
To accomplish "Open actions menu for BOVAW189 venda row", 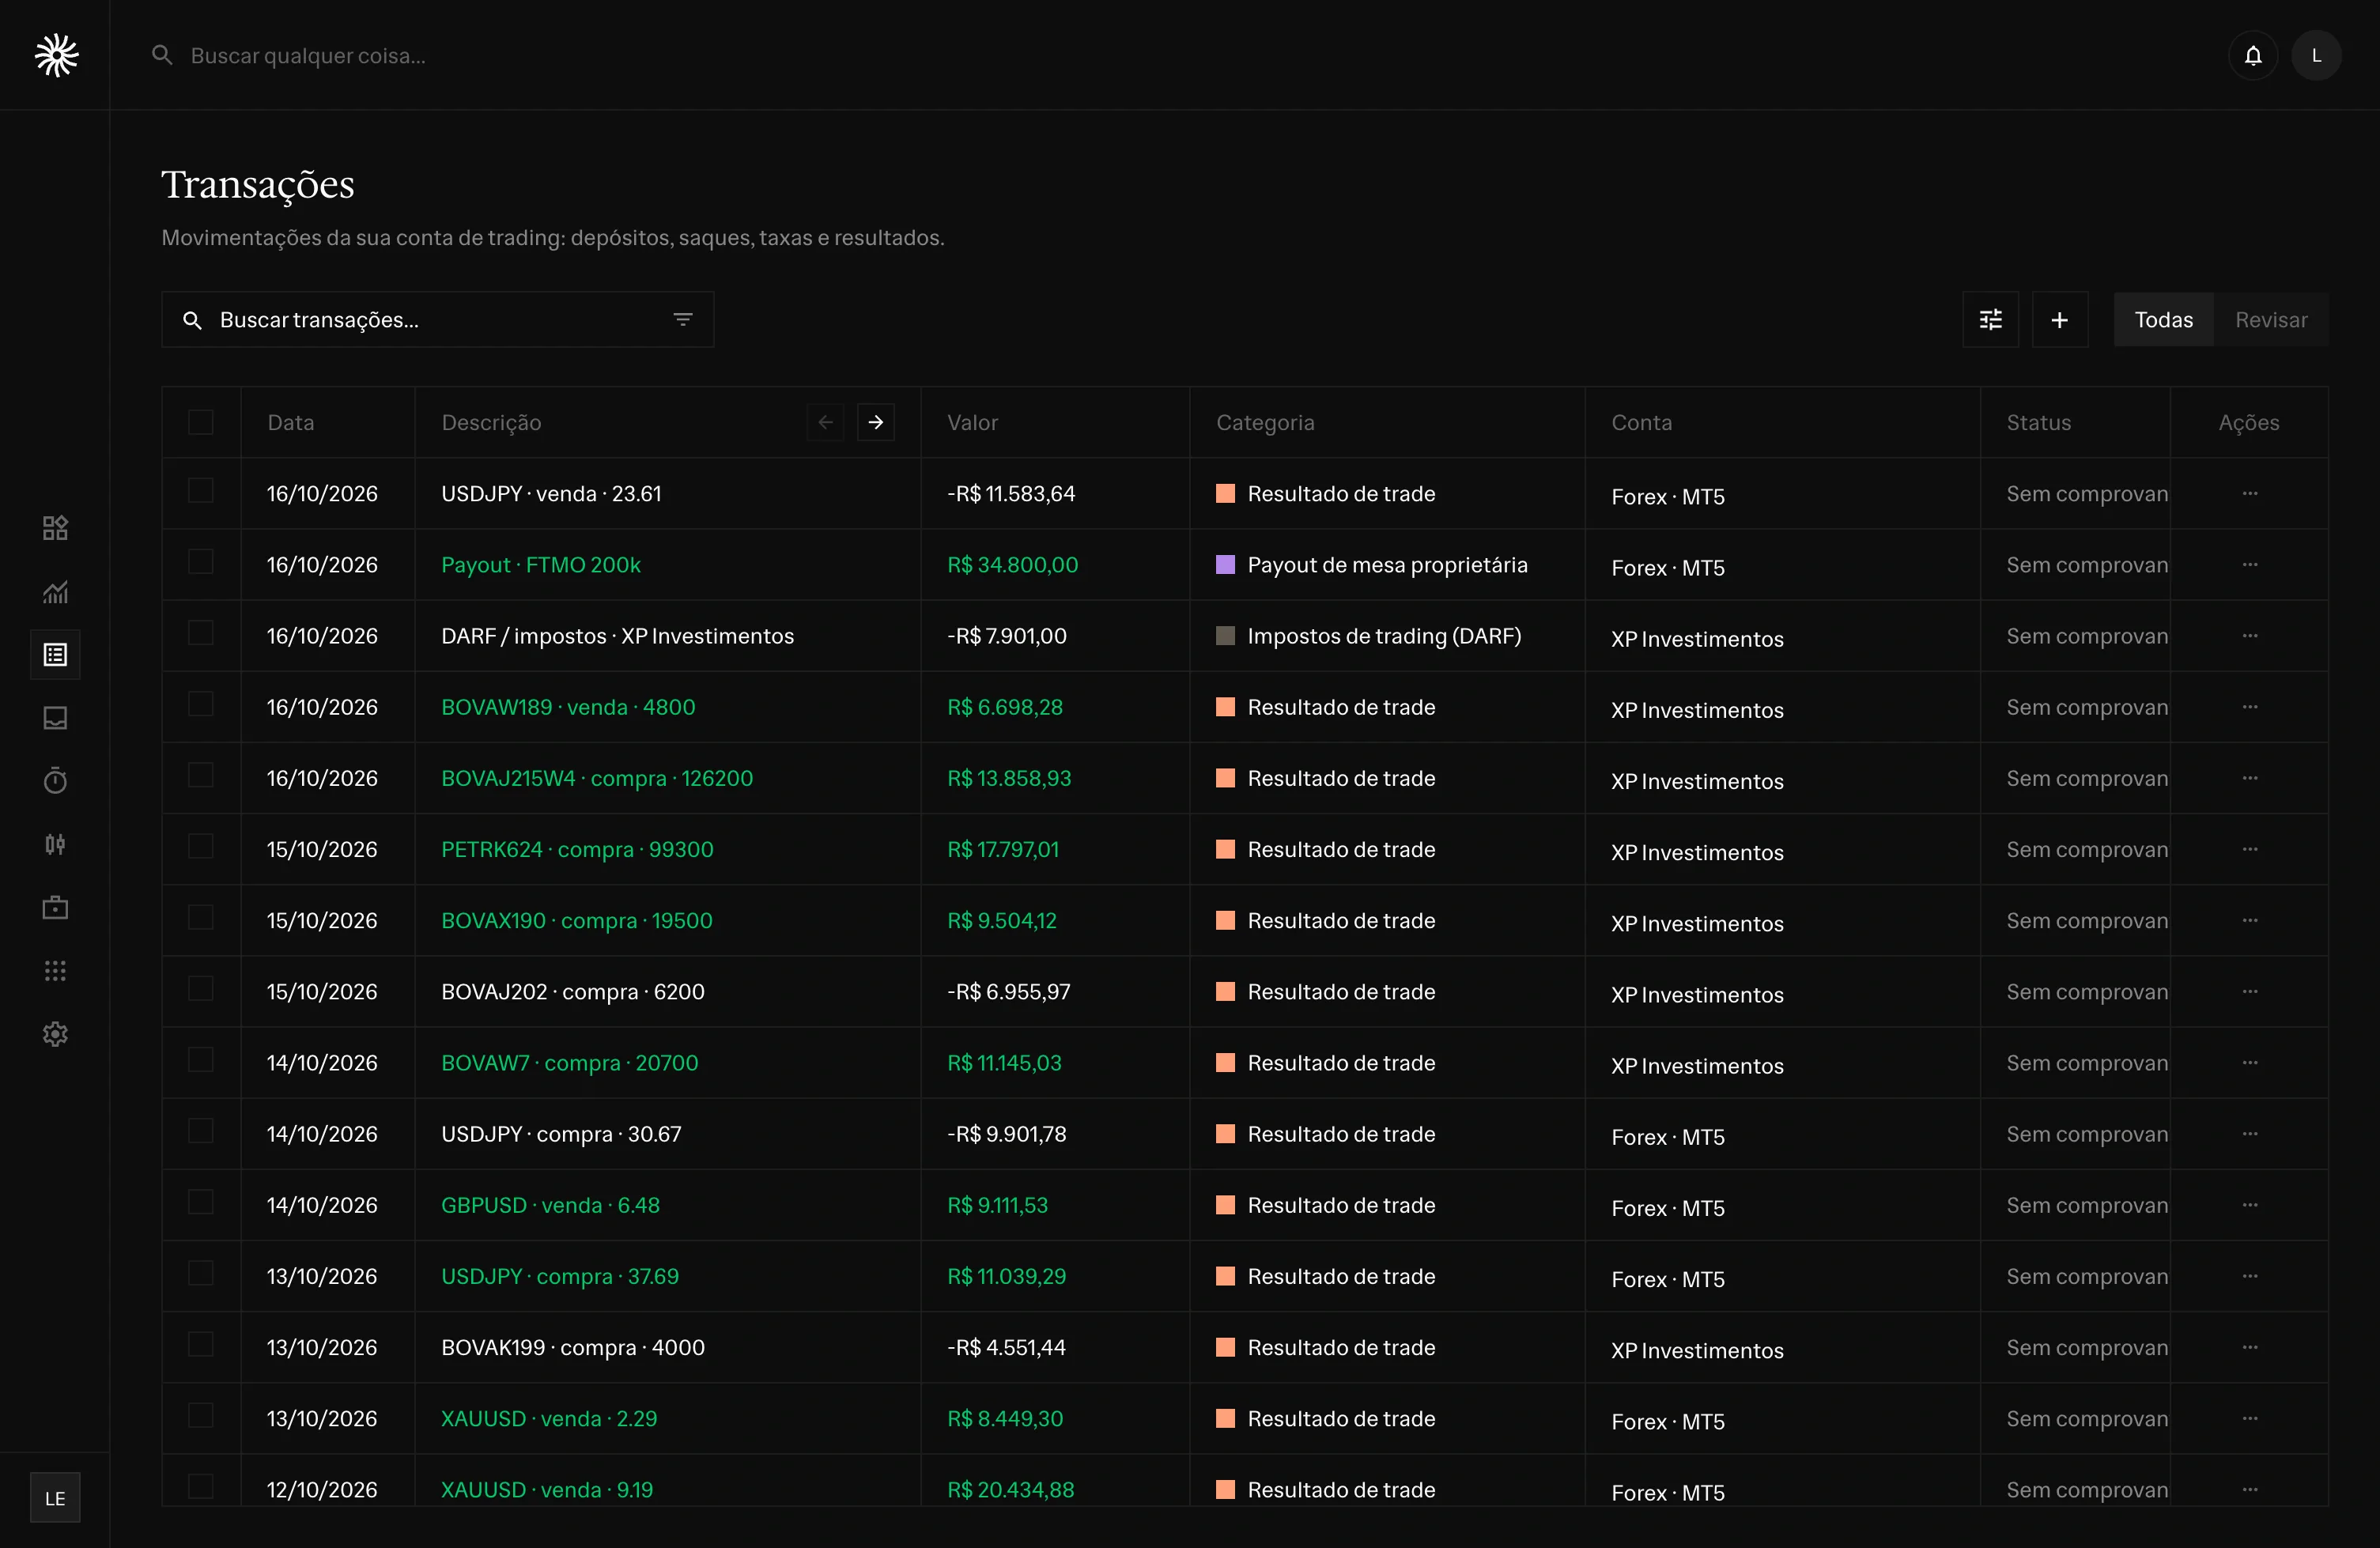I will [2250, 707].
